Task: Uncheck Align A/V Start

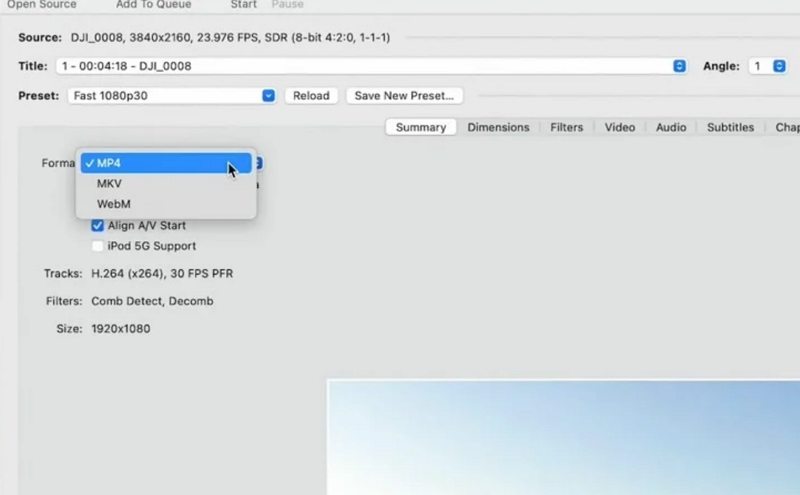Action: tap(97, 226)
